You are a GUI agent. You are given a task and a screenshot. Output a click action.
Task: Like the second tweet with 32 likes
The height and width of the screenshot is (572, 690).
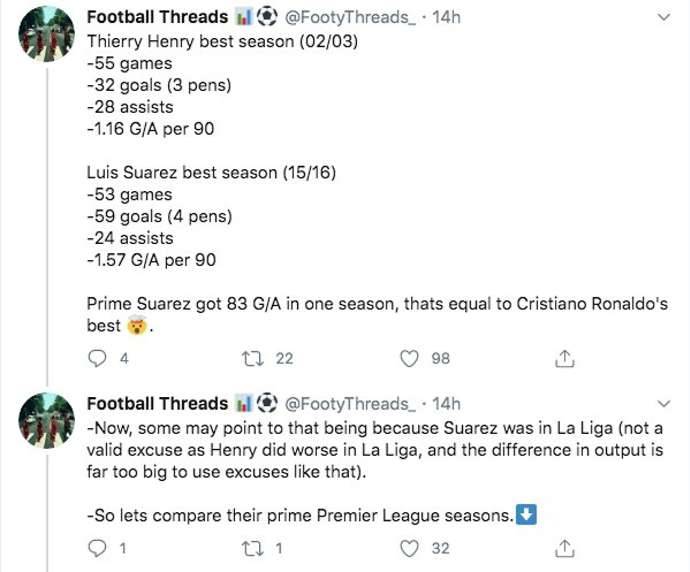click(x=408, y=547)
